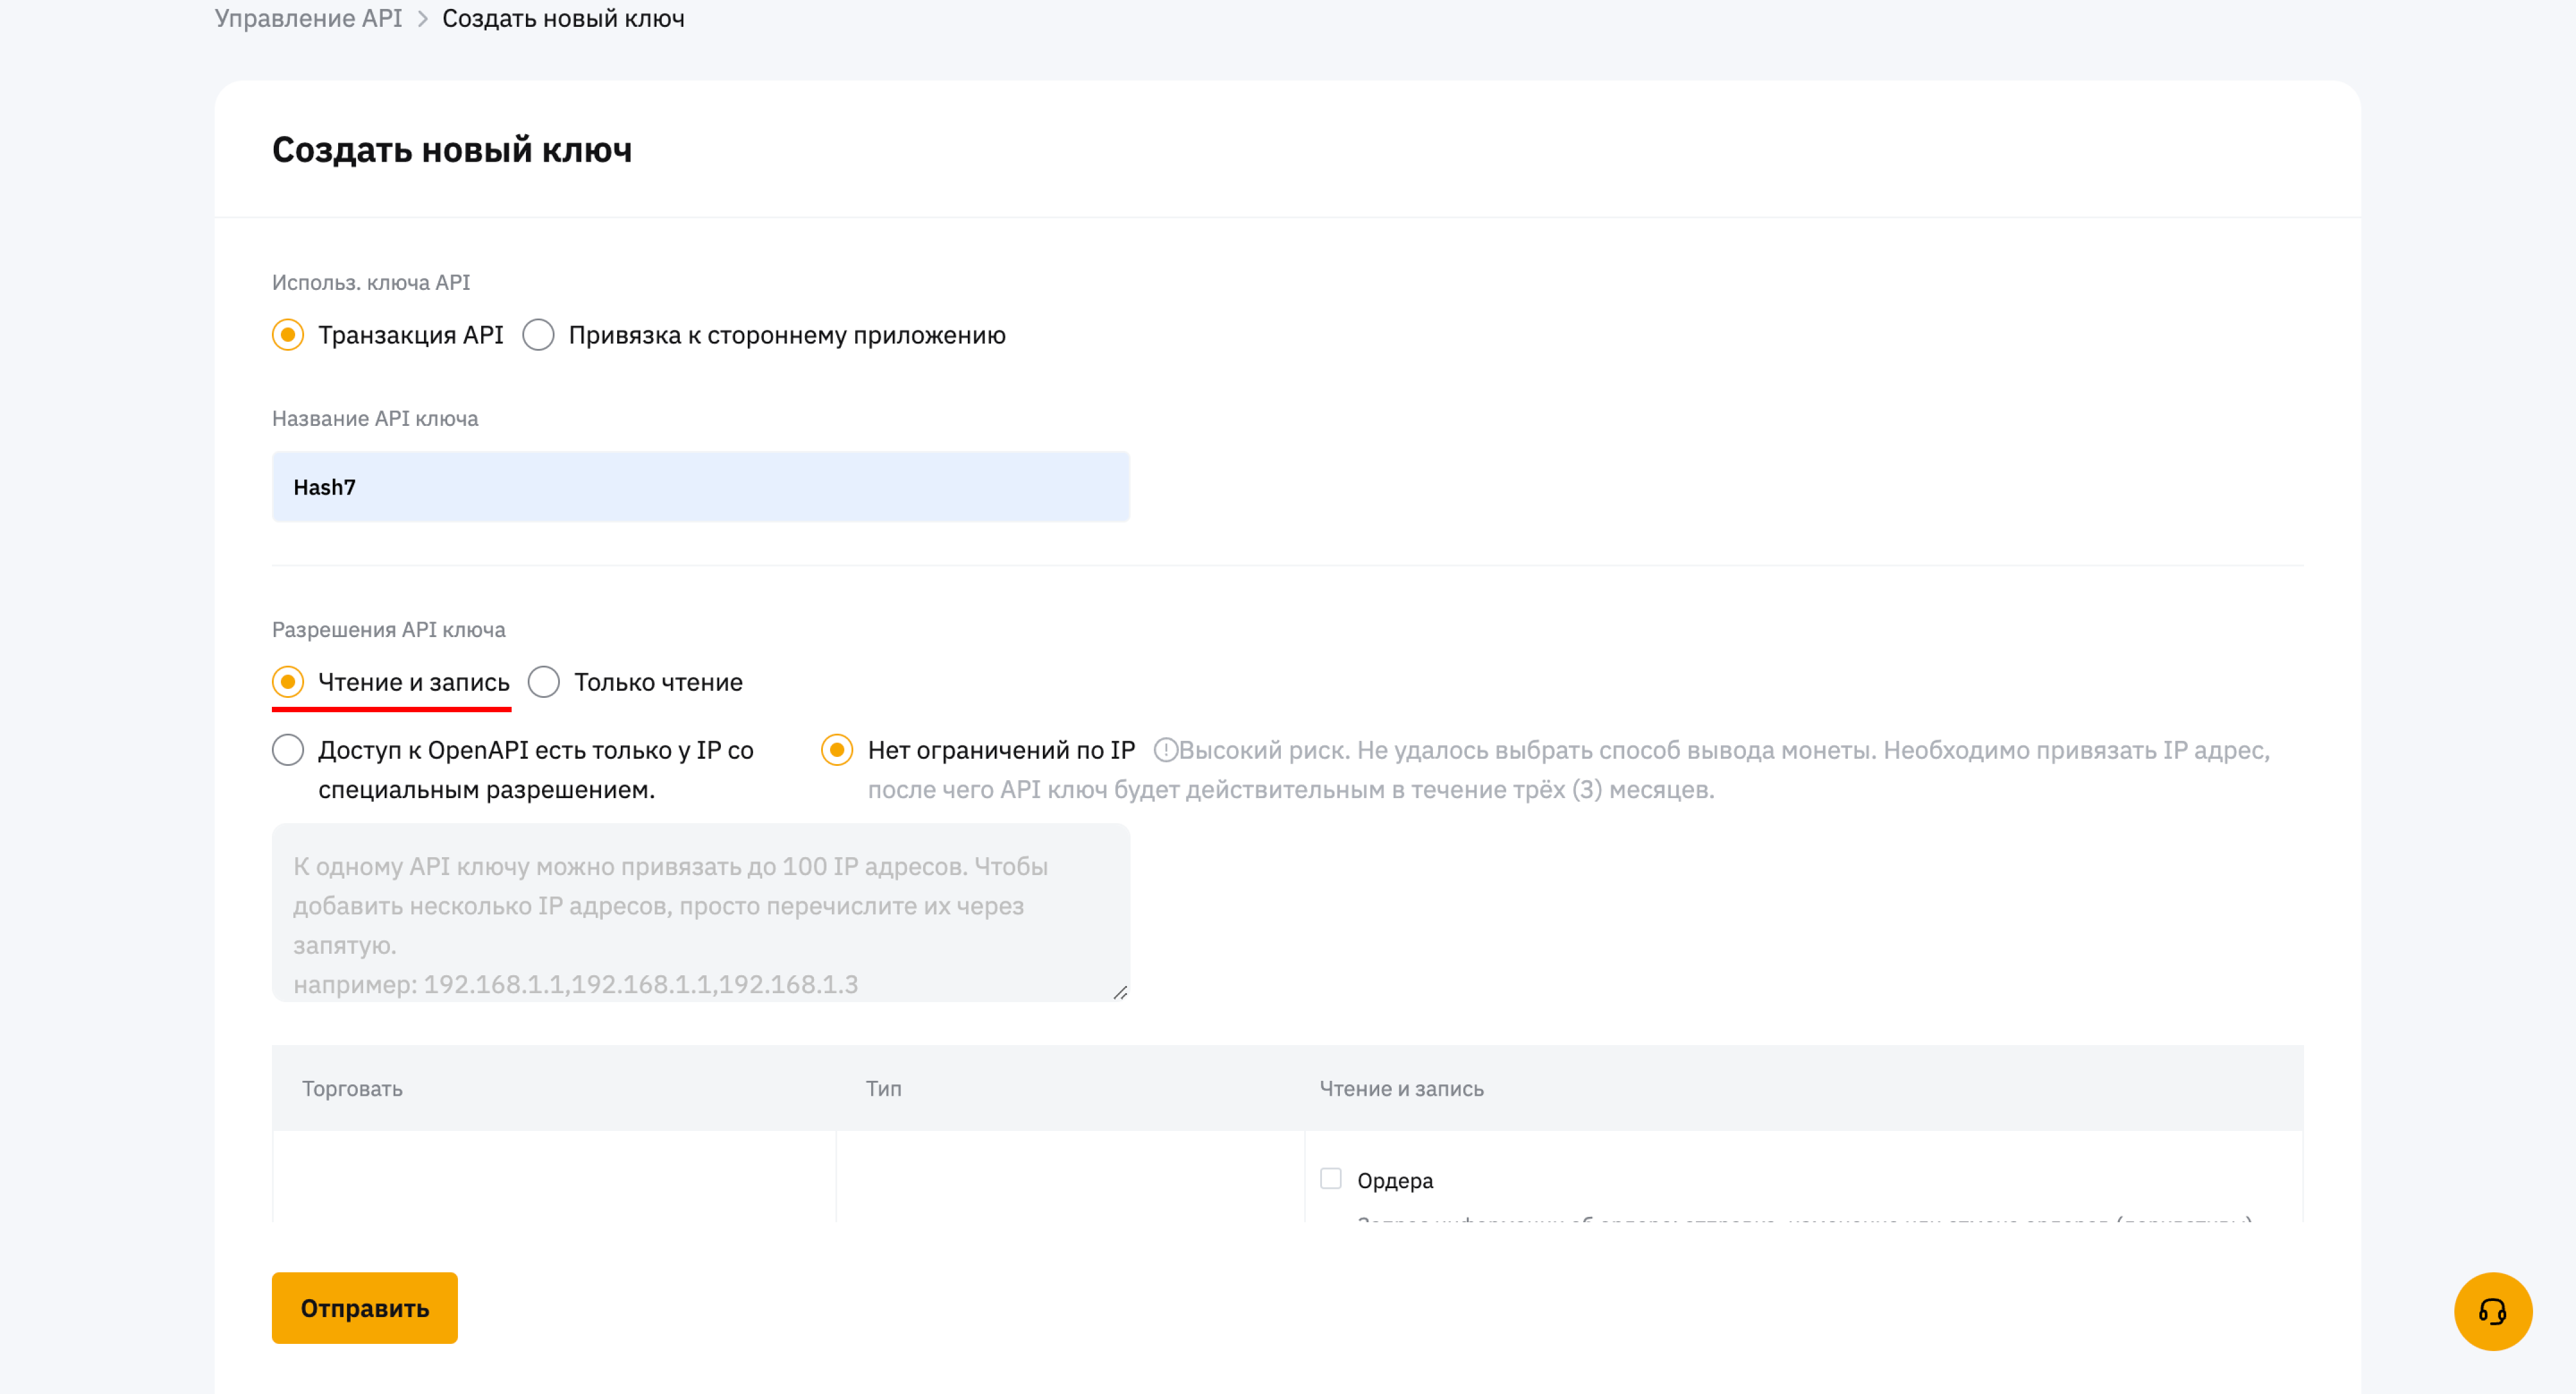Click the IP addresses textarea
Screen dimensions: 2576x1394
[x=700, y=912]
